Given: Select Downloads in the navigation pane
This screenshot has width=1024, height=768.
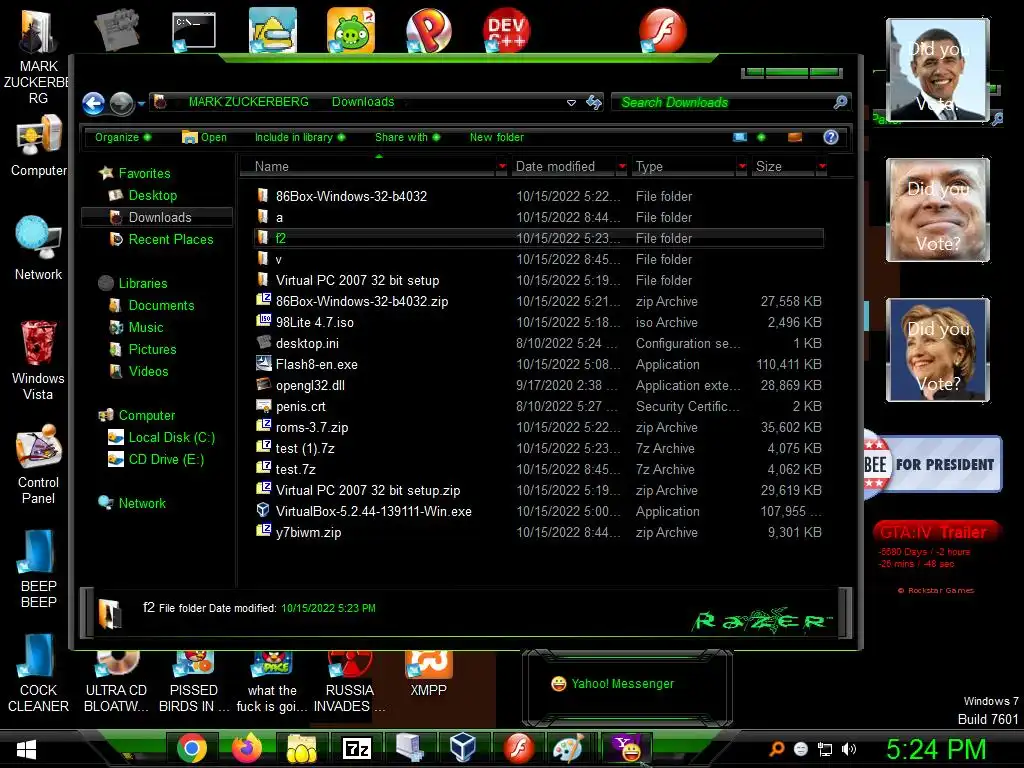Looking at the screenshot, I should [x=157, y=217].
